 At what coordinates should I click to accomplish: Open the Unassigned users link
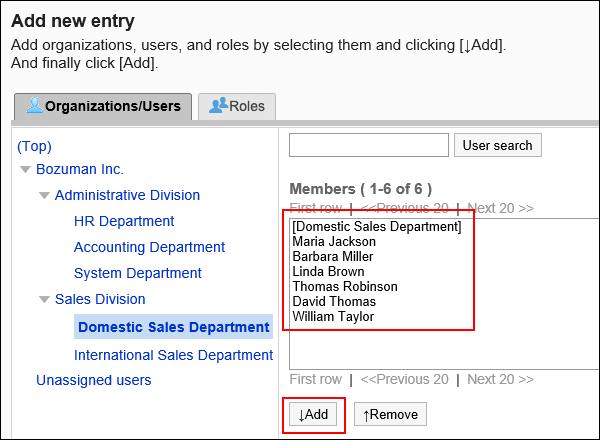[93, 380]
